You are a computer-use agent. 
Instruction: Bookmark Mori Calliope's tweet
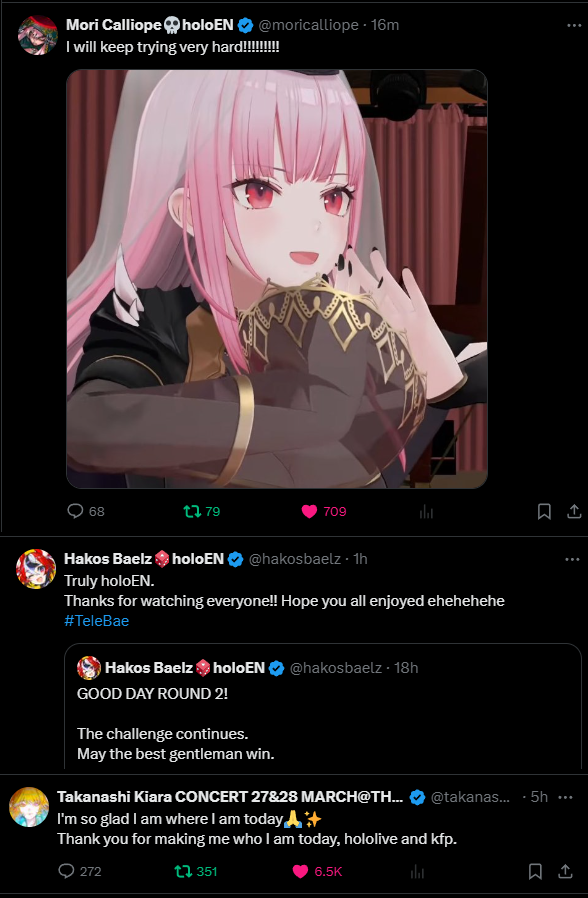point(544,511)
